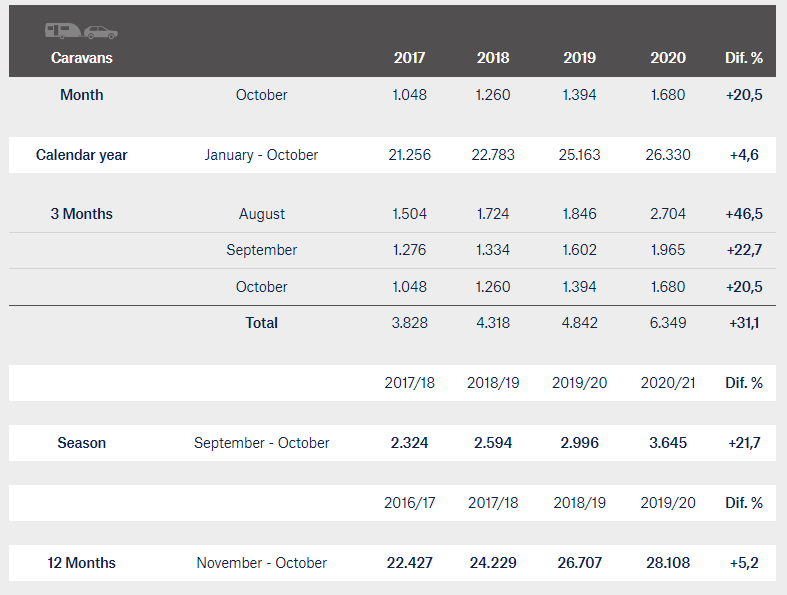Select the top Dif. % column header
Image resolution: width=787 pixels, height=595 pixels.
(744, 58)
